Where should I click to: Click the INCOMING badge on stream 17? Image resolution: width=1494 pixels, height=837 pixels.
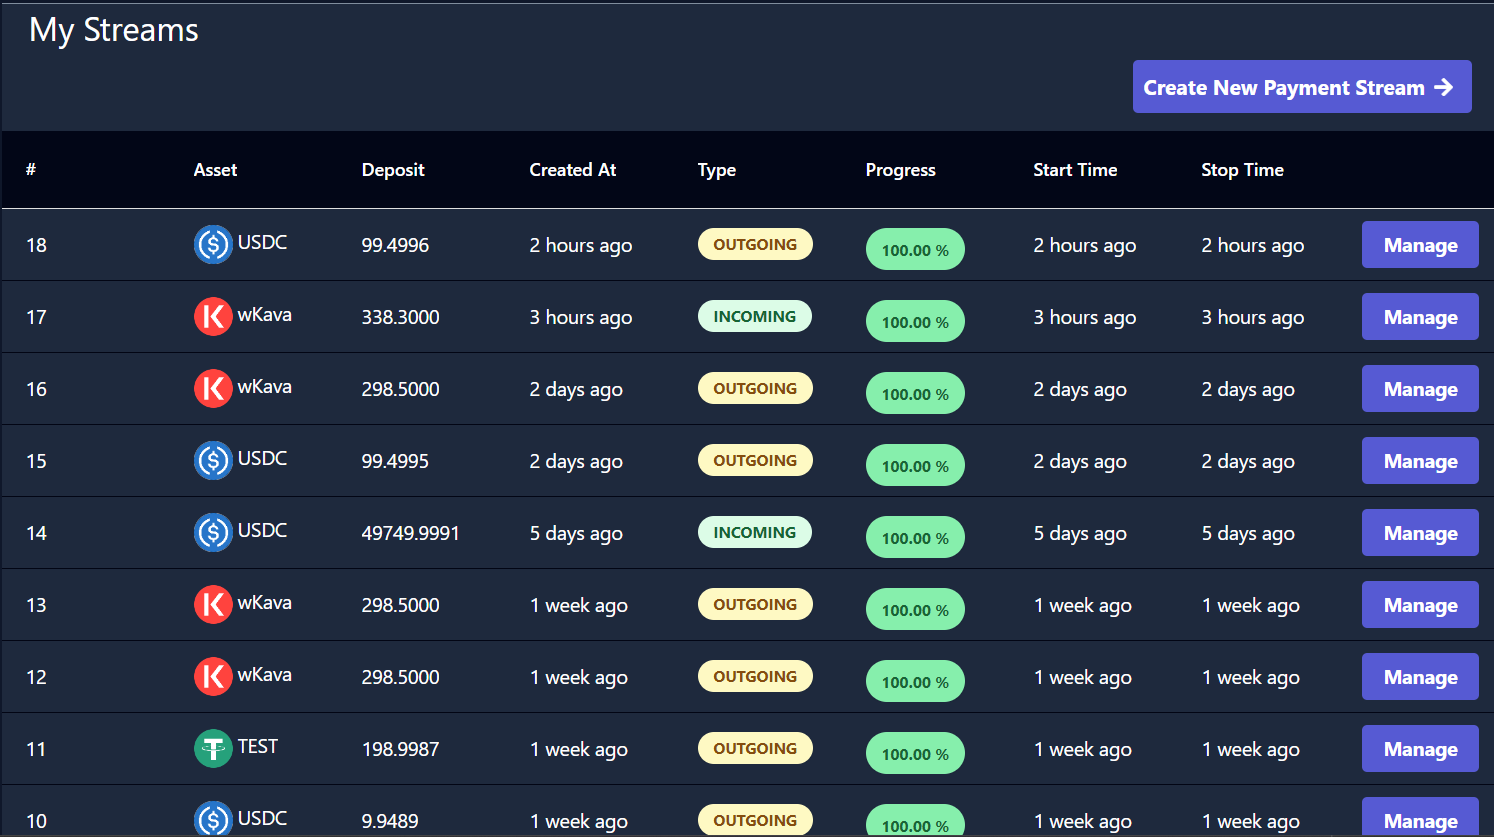[755, 316]
